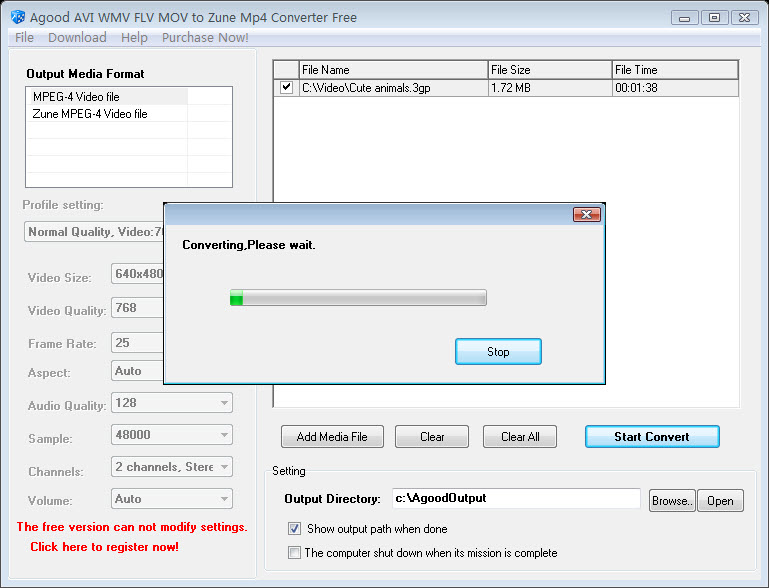Click the Output Directory path field
Screen dimensions: 769x588
point(516,498)
